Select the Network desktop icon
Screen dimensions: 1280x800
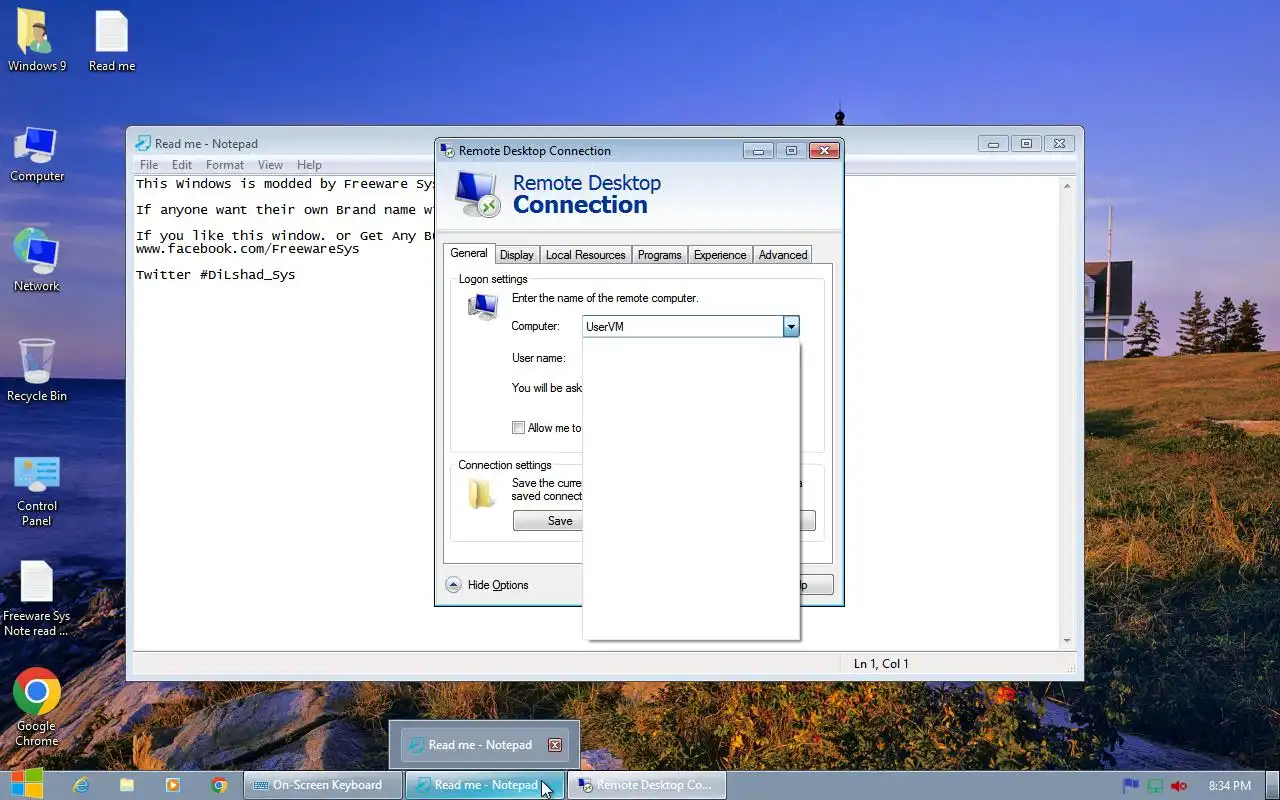(37, 262)
